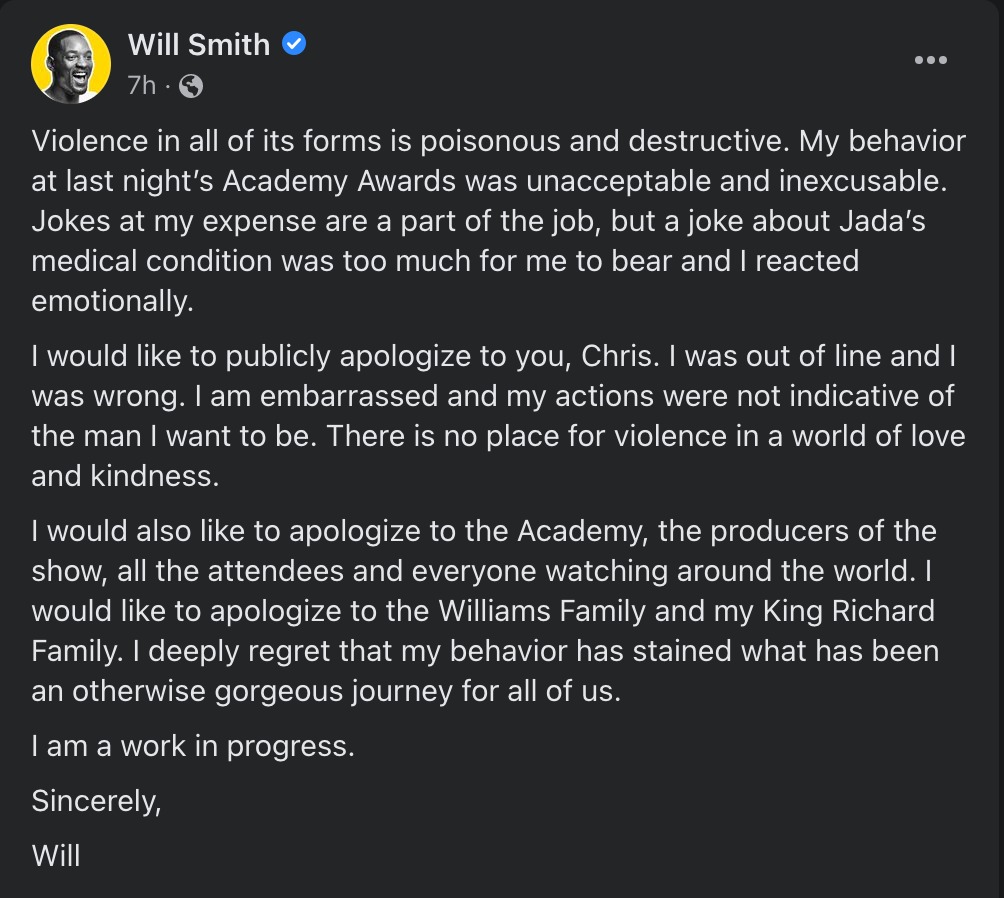1004x898 pixels.
Task: Click the first paragraph starting with 'Violence'
Action: [498, 221]
